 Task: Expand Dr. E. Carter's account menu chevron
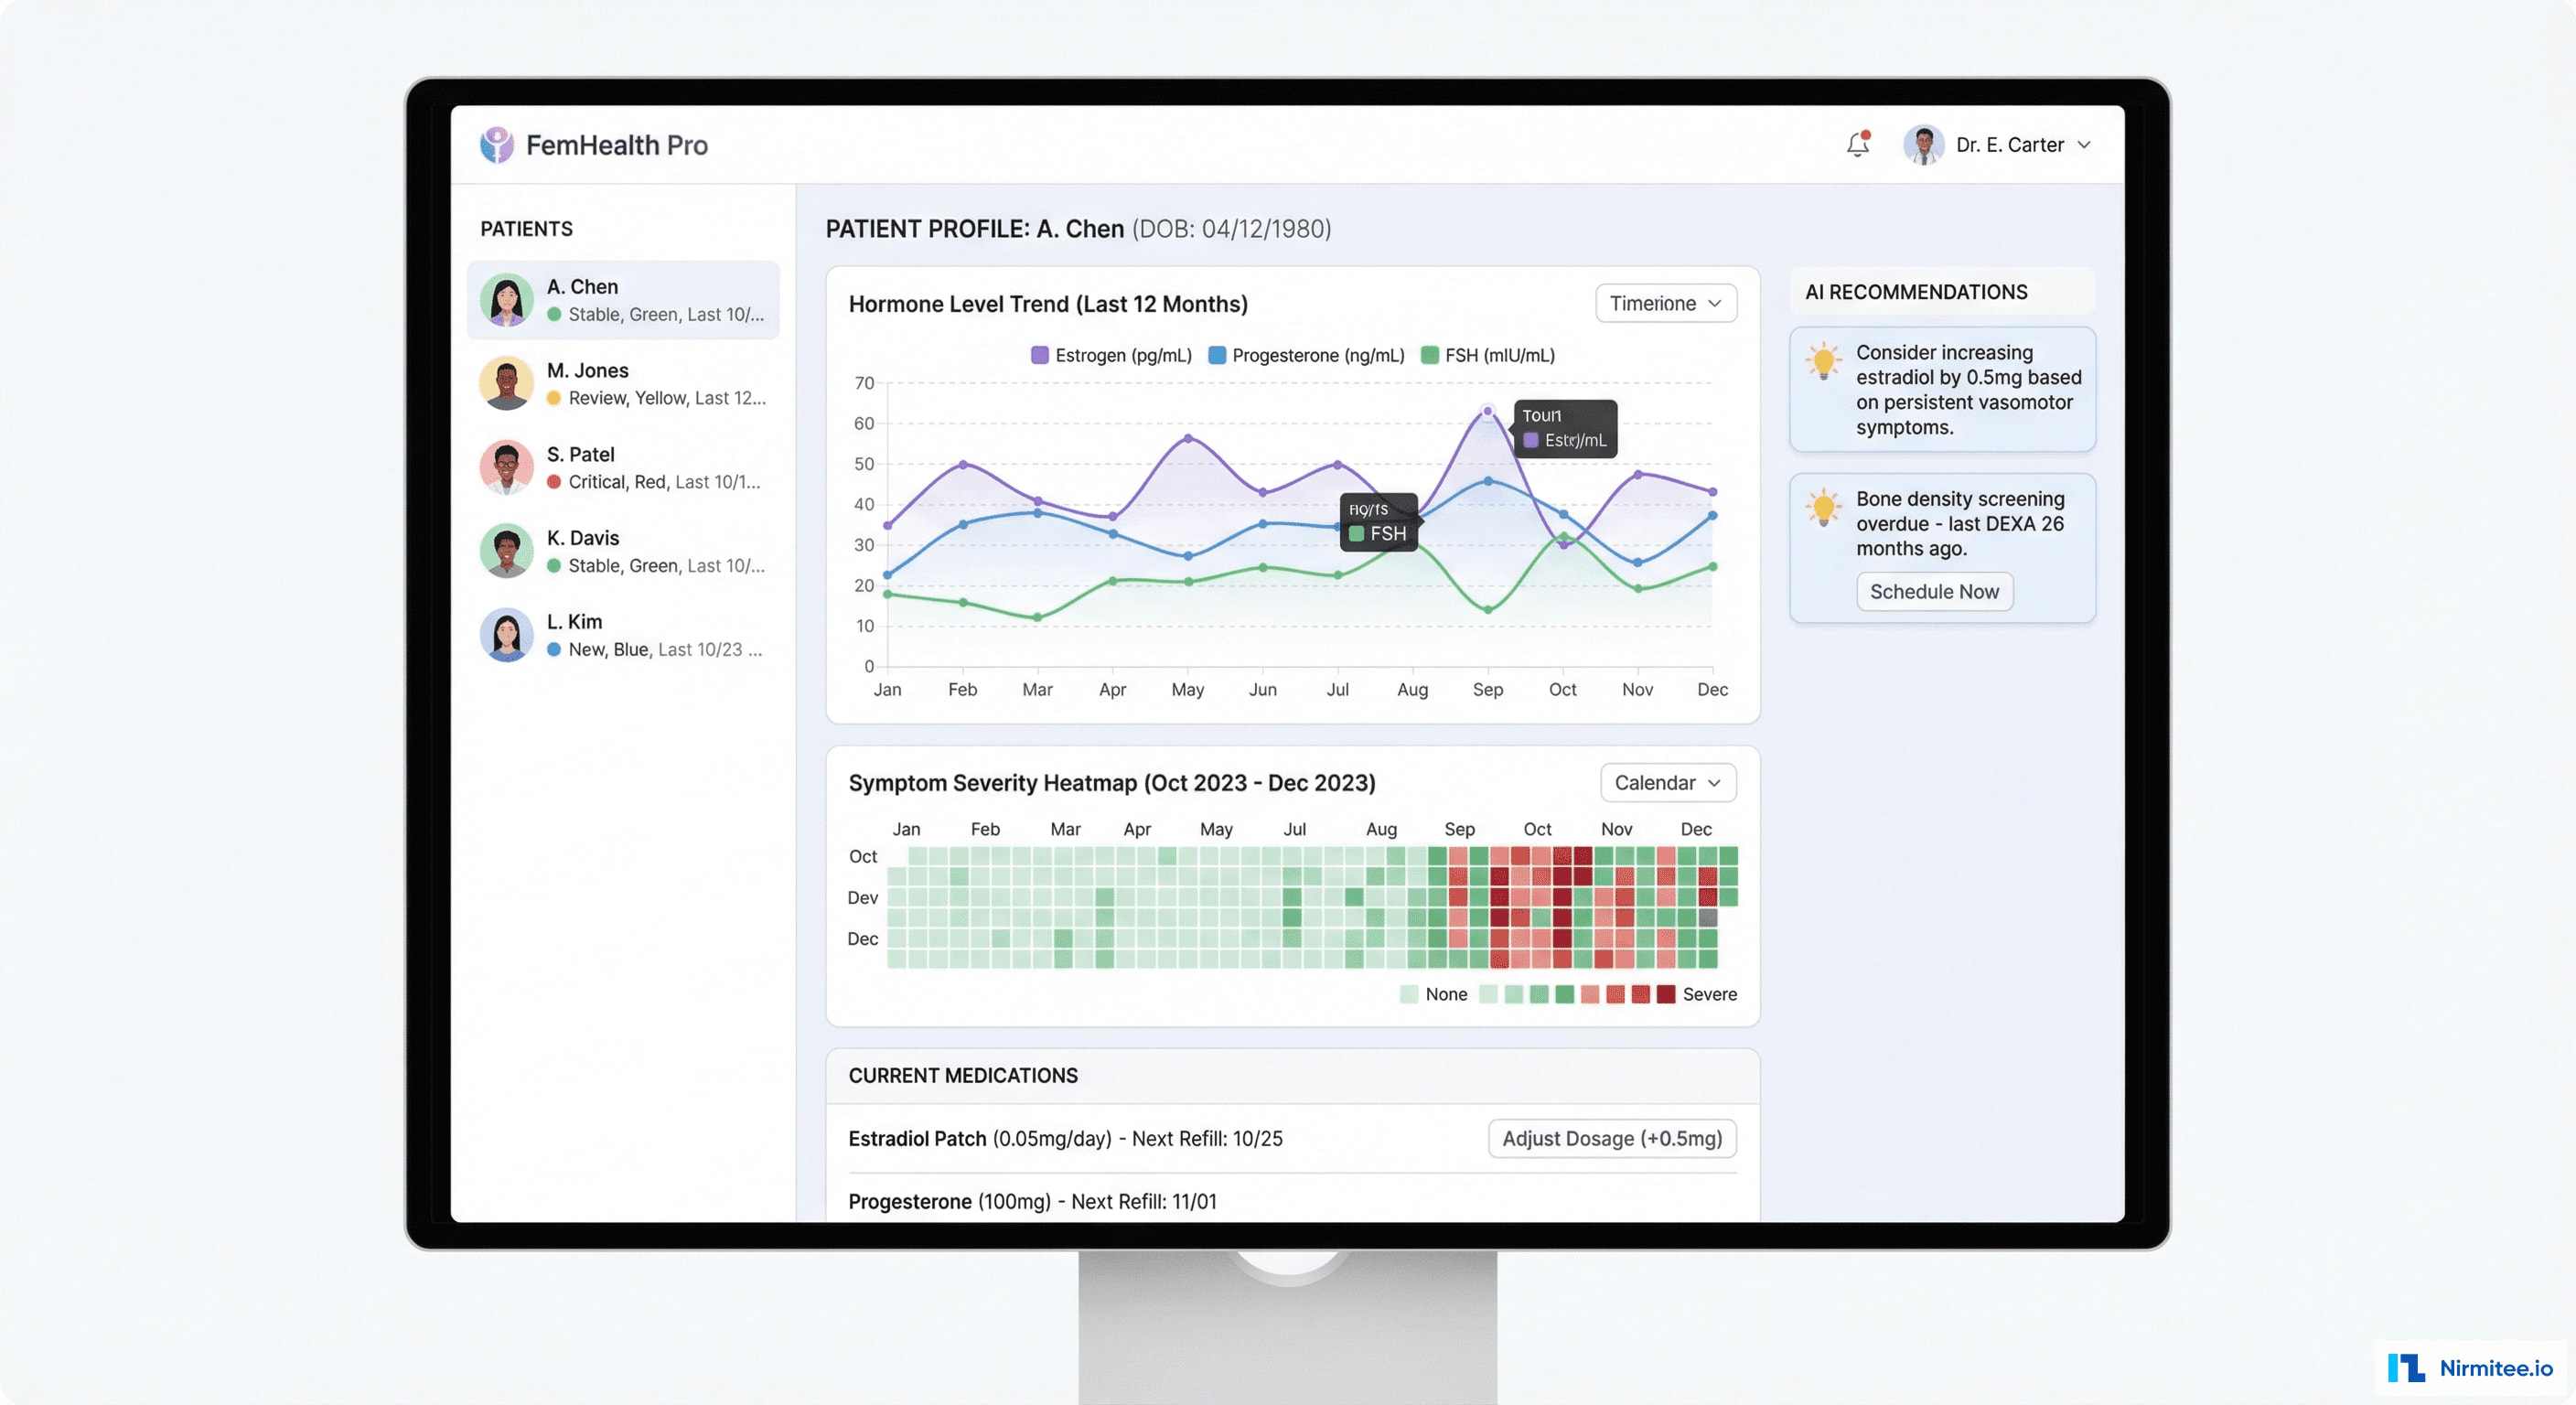2086,146
